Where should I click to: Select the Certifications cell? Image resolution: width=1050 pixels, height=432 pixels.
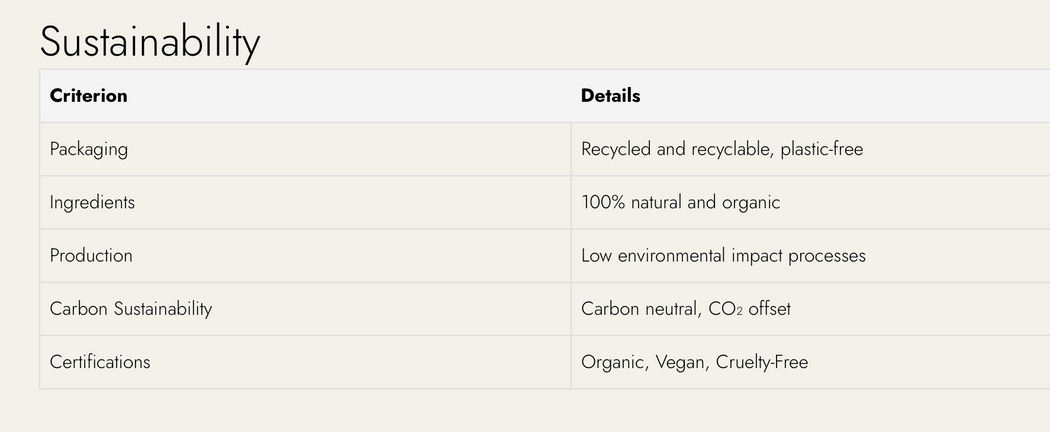point(100,361)
